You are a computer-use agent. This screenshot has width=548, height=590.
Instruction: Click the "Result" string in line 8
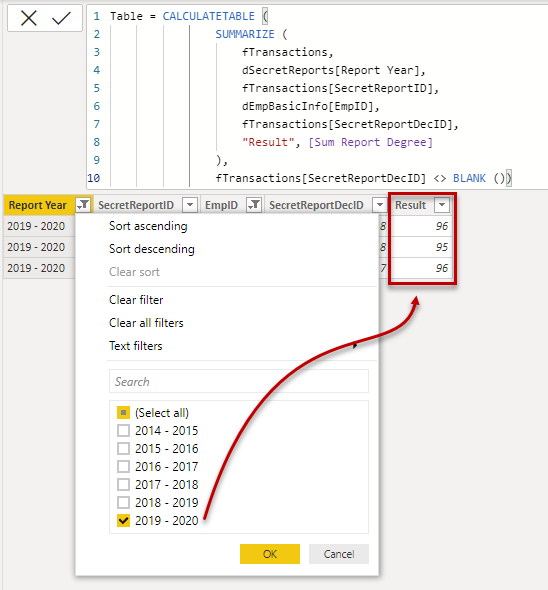point(268,142)
